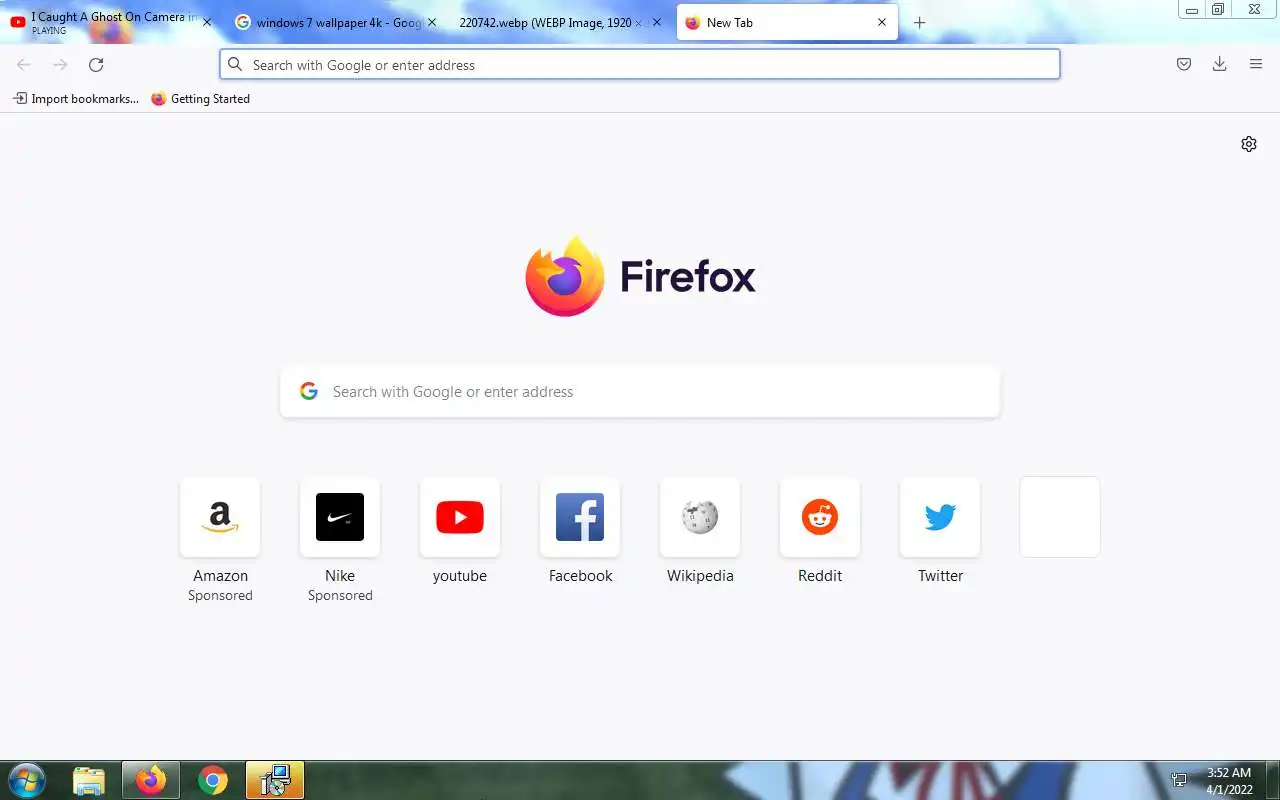This screenshot has height=800, width=1280.
Task: Open the clock showing 3:52 AM
Action: point(1229,781)
